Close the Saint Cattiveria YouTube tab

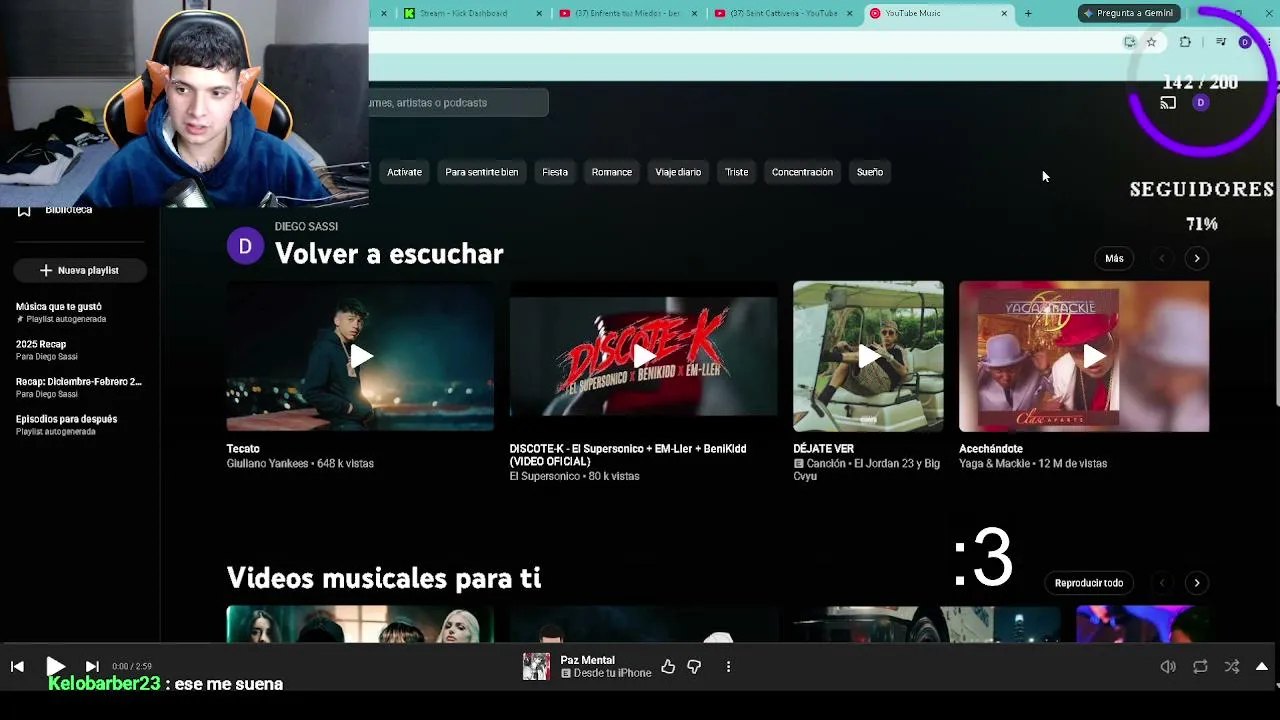click(849, 13)
